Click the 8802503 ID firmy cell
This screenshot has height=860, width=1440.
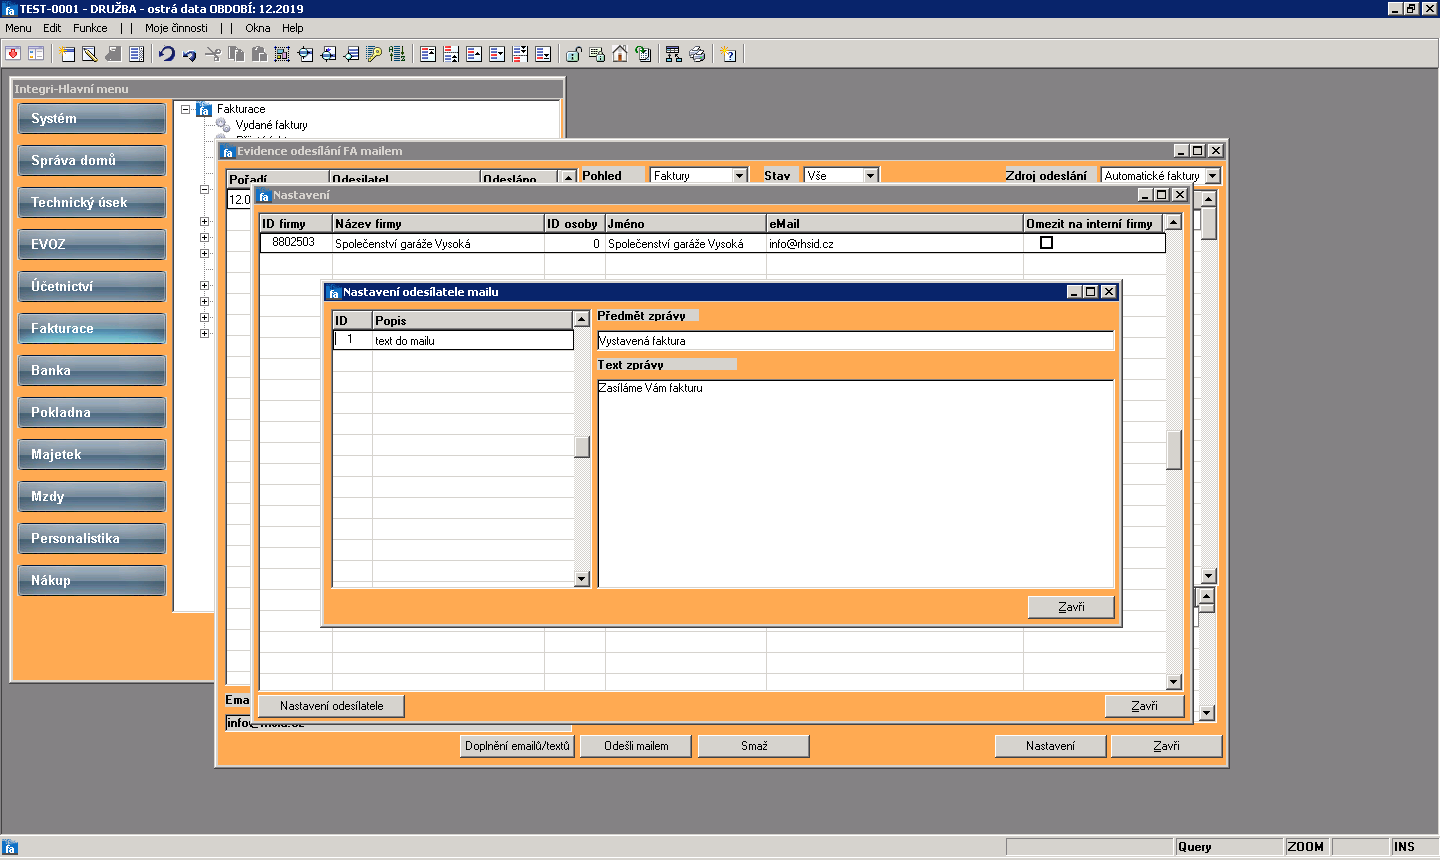[x=294, y=243]
